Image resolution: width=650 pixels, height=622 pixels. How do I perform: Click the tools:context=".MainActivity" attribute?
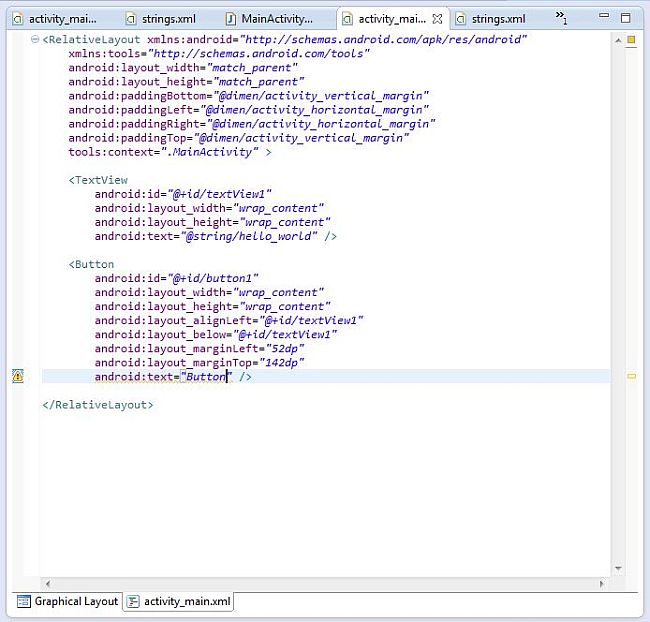[x=164, y=152]
